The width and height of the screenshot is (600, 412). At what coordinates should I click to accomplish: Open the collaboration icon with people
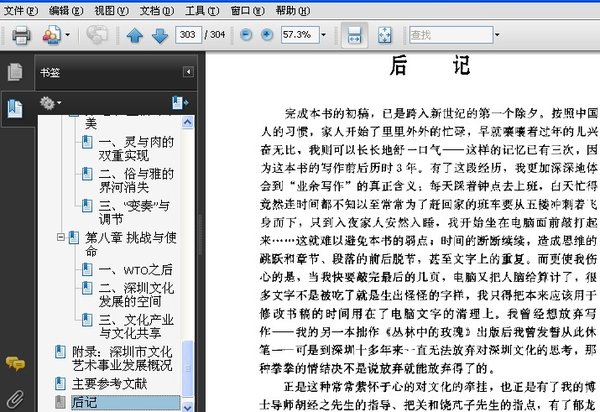(52, 35)
